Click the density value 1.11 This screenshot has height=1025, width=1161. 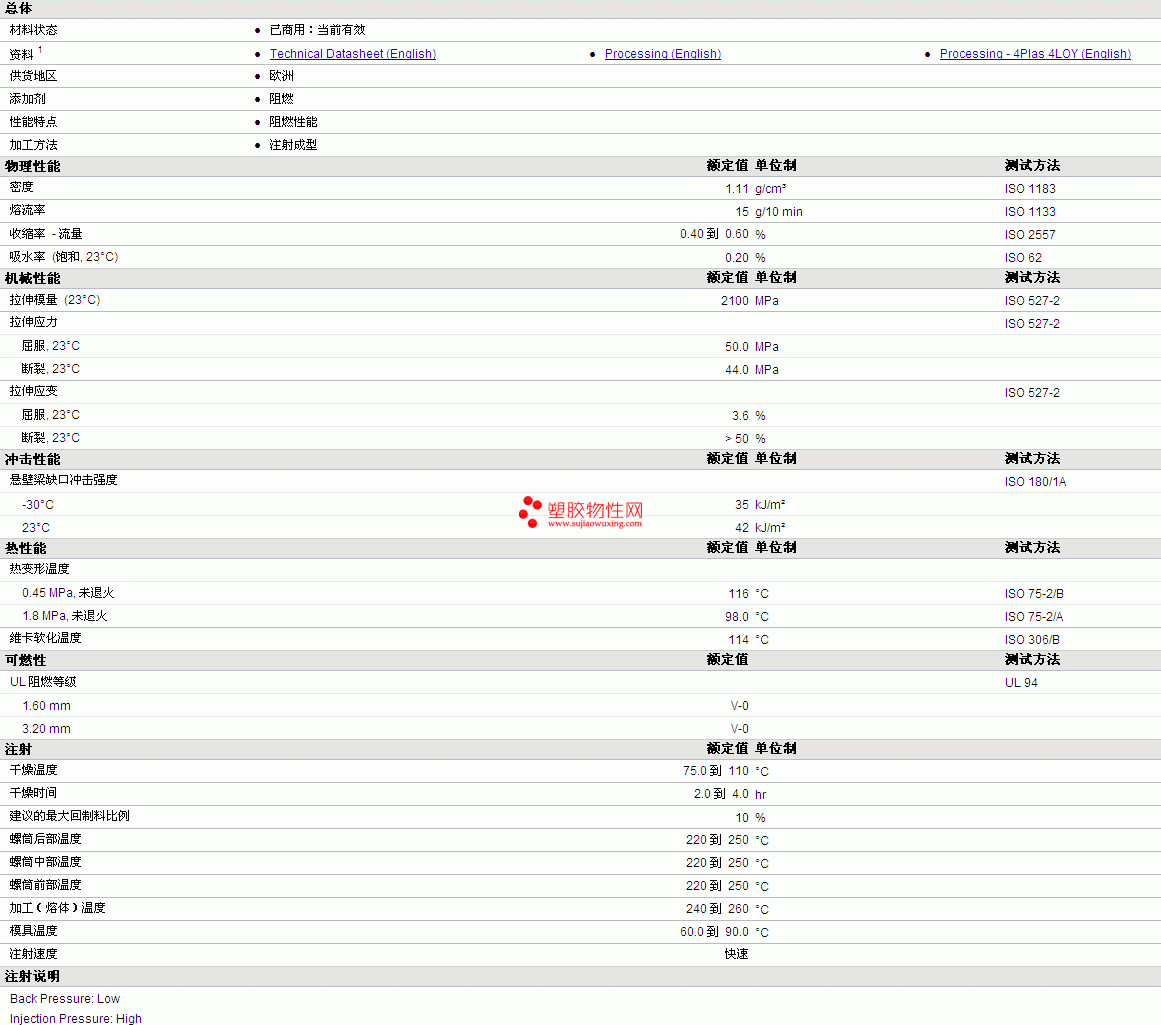(x=737, y=189)
